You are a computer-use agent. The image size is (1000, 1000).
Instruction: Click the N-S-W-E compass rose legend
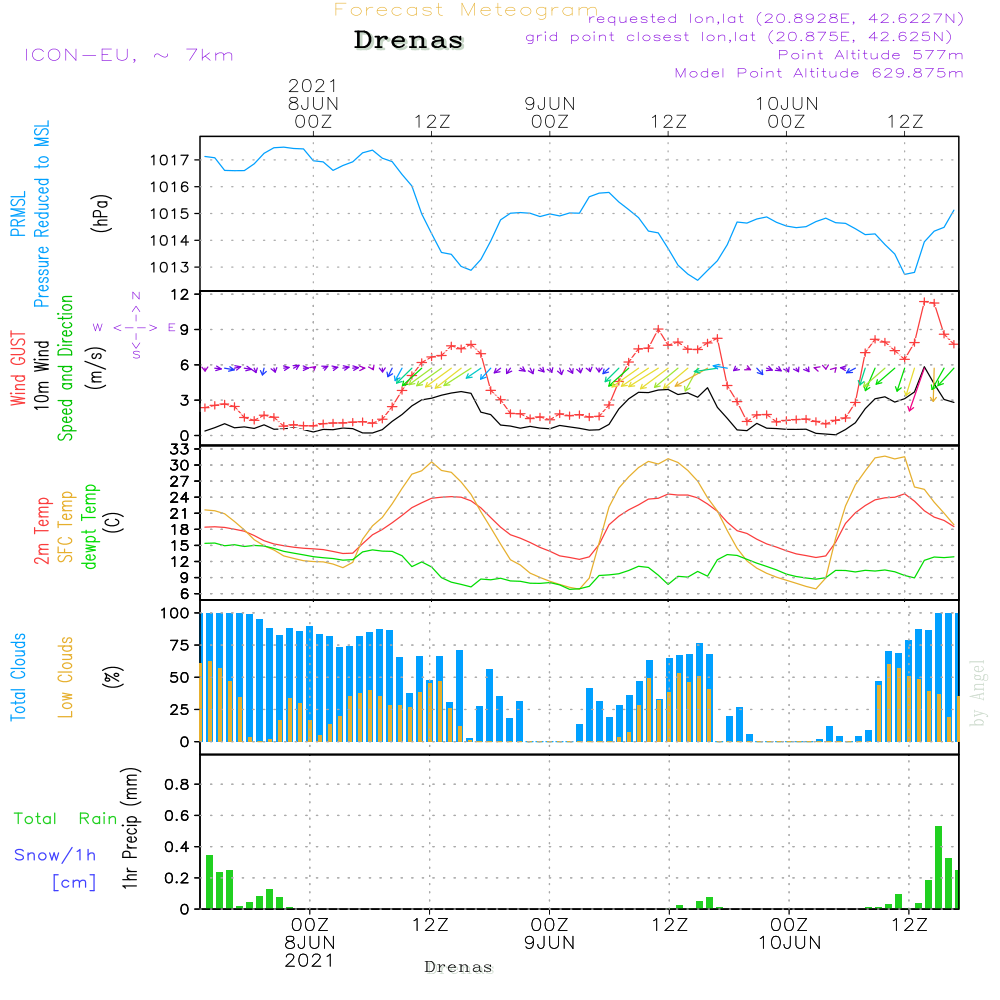coord(135,326)
